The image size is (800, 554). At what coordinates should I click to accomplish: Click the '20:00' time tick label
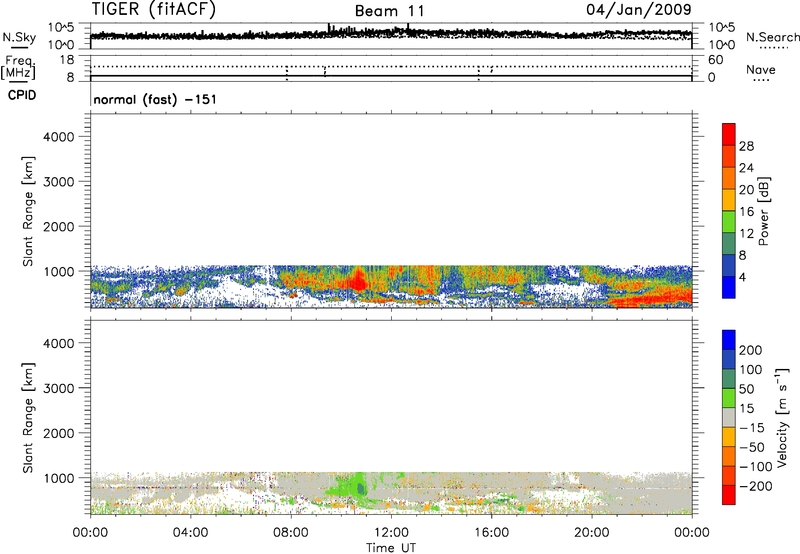coord(591,533)
